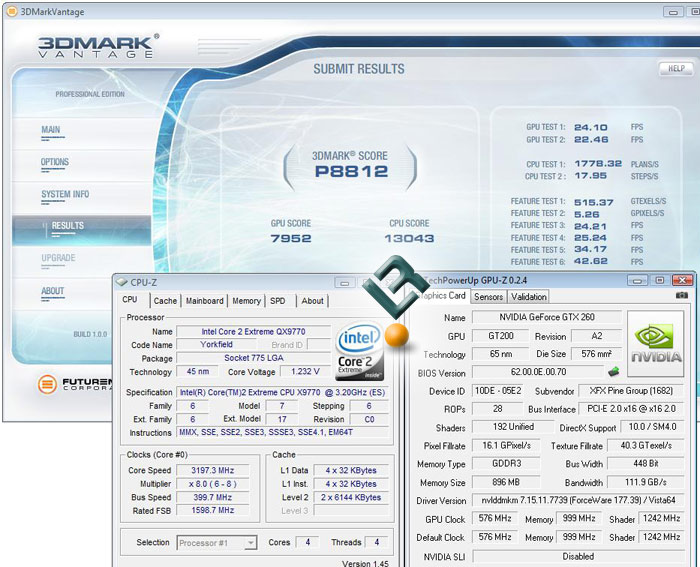Switch to the Memory tab in CPU-Z
The height and width of the screenshot is (567, 700).
click(246, 301)
